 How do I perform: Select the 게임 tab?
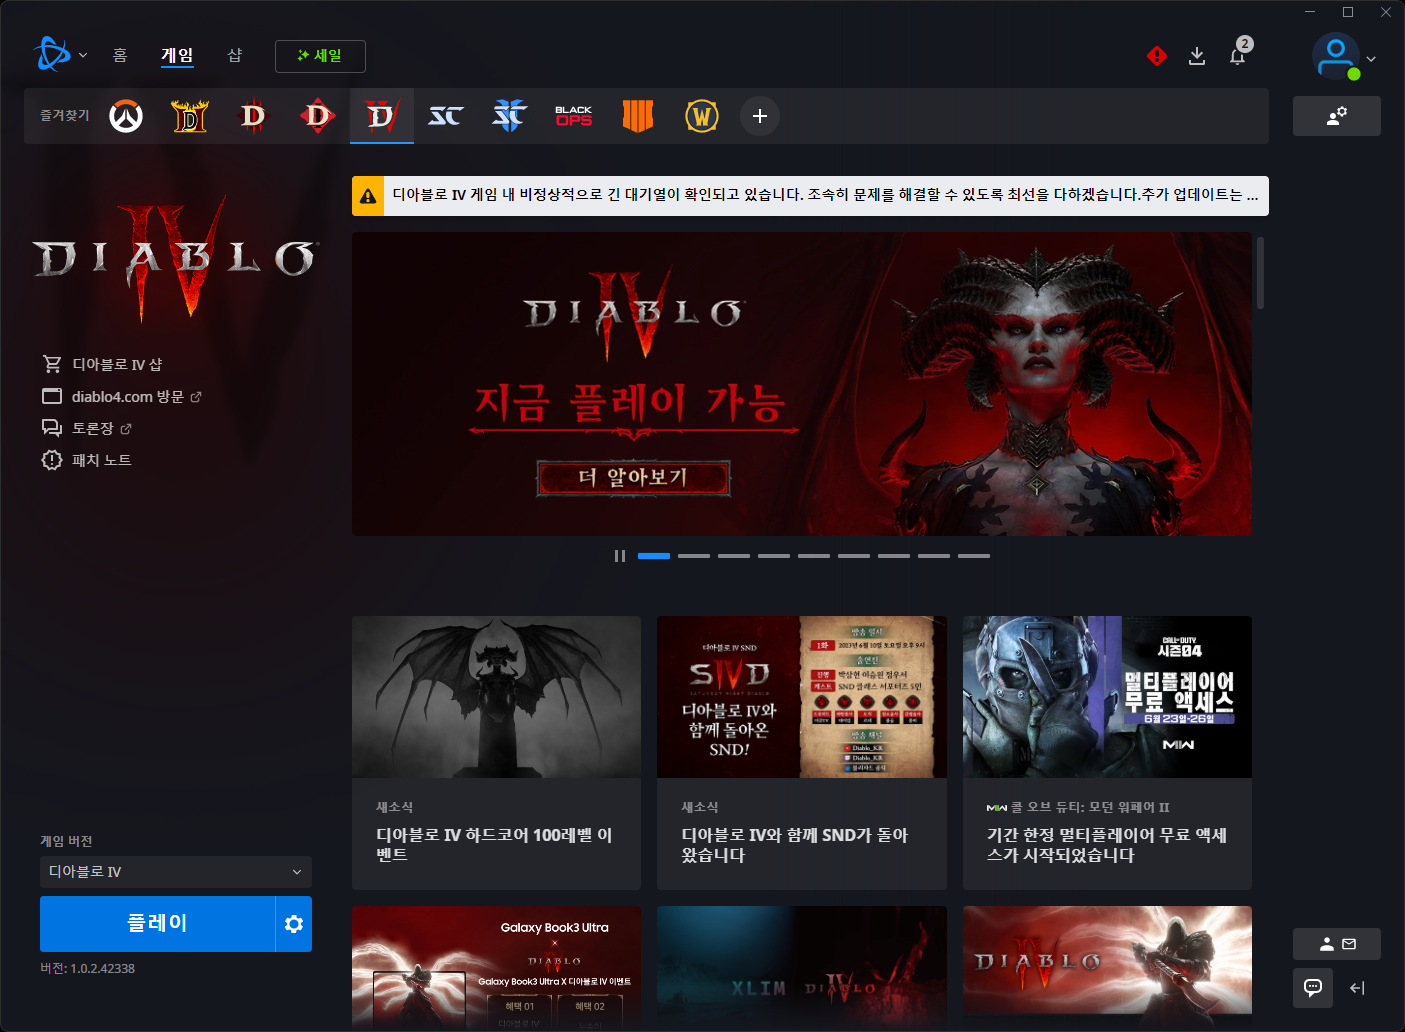[x=177, y=55]
